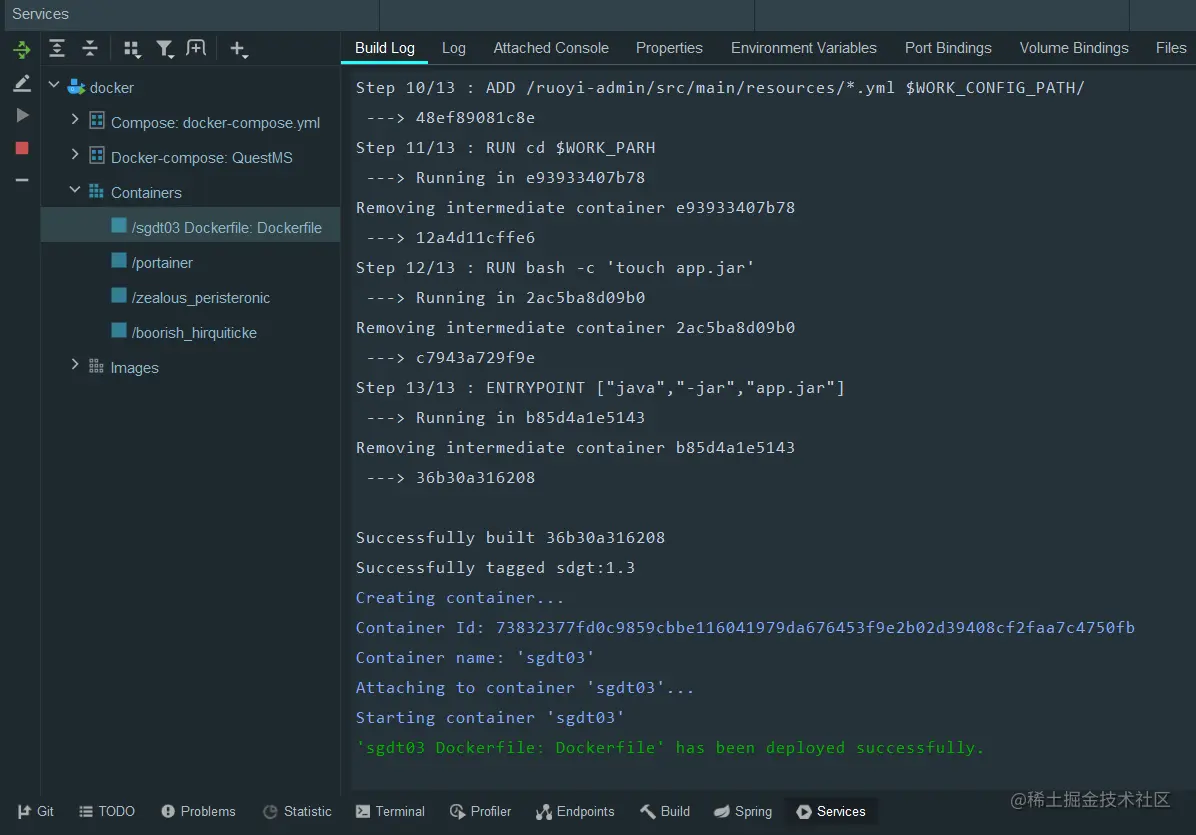Click the Services tool window button
Image resolution: width=1196 pixels, height=835 pixels.
pyautogui.click(x=831, y=811)
